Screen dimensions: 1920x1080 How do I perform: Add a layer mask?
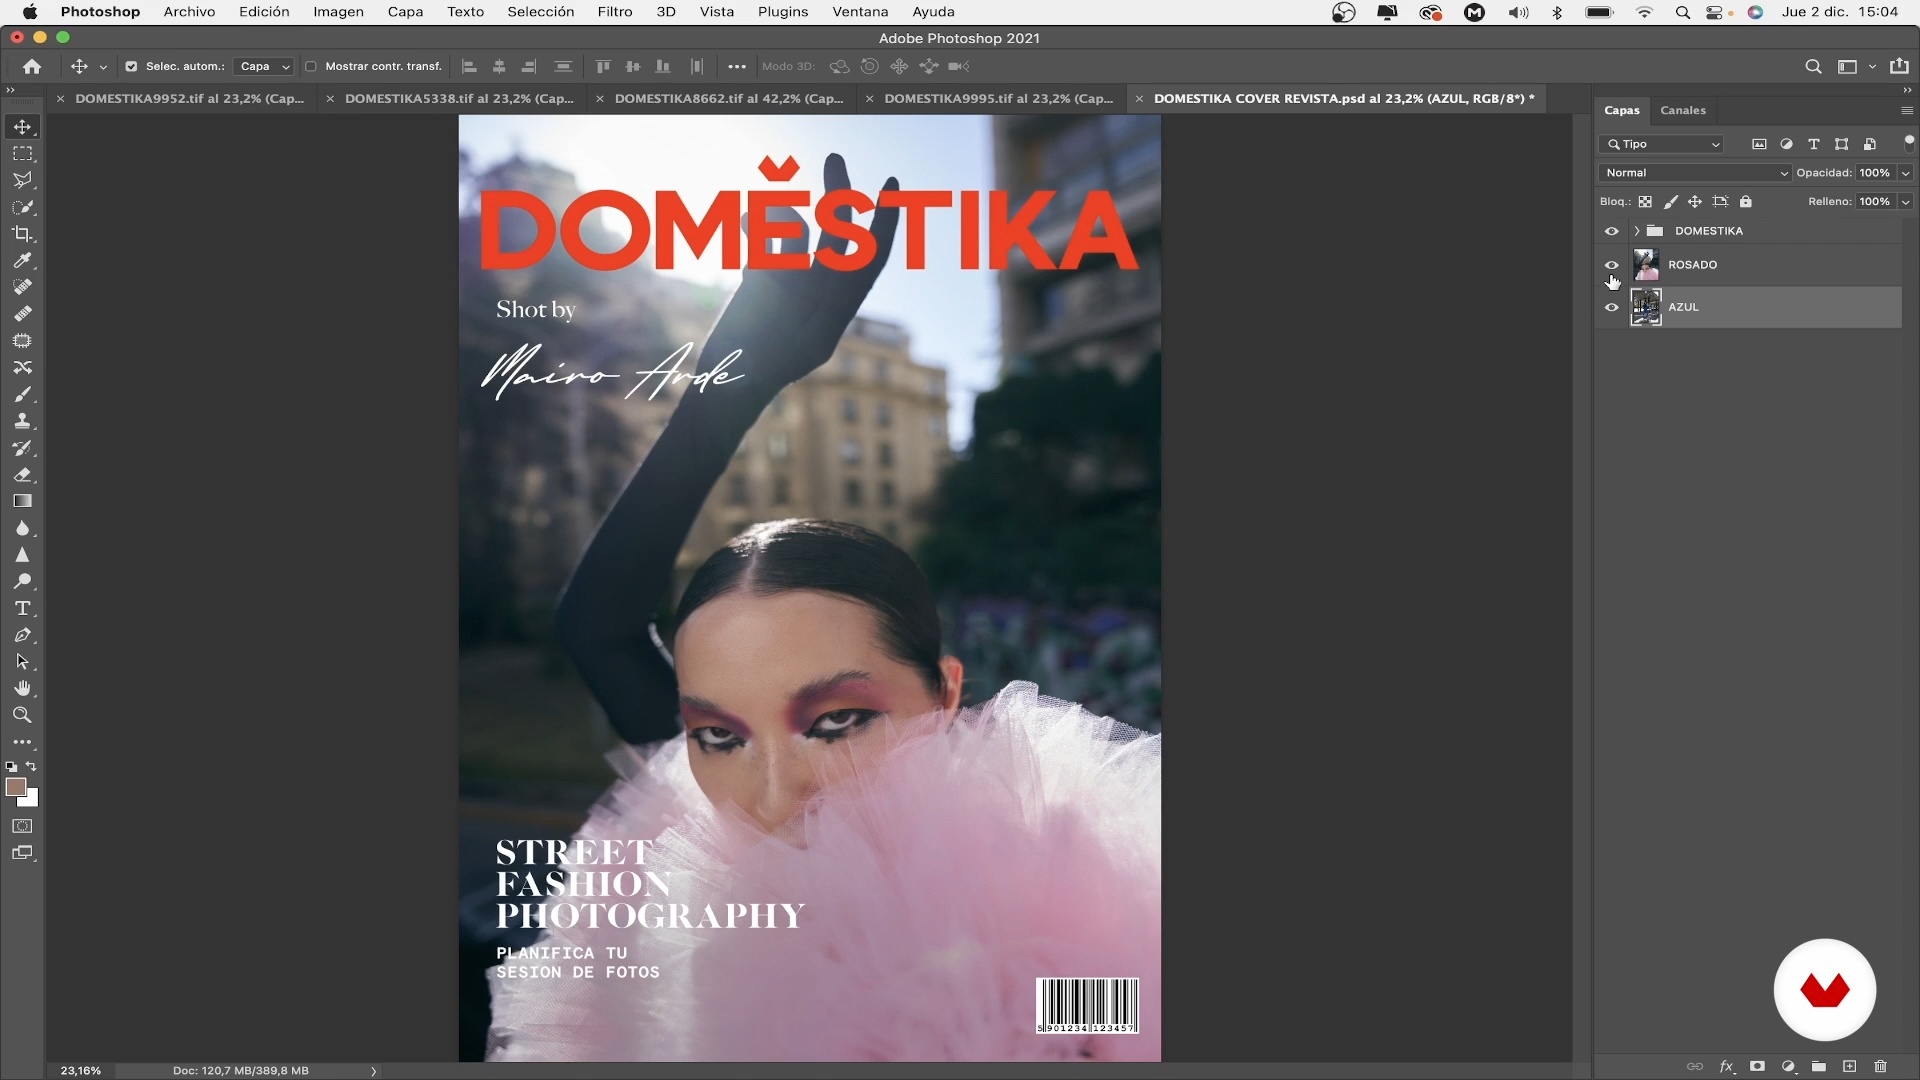click(x=1757, y=1066)
